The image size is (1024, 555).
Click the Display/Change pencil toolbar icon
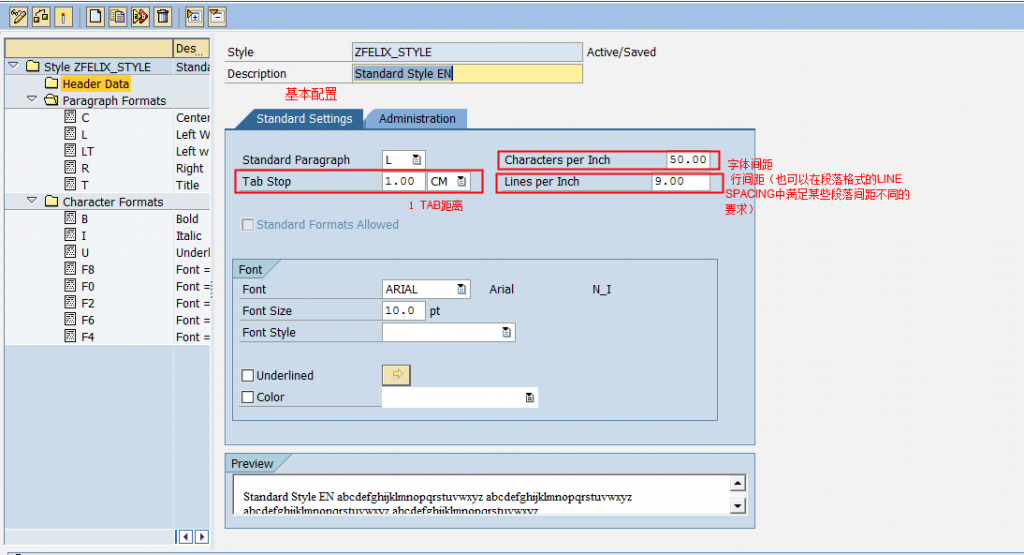coord(18,16)
